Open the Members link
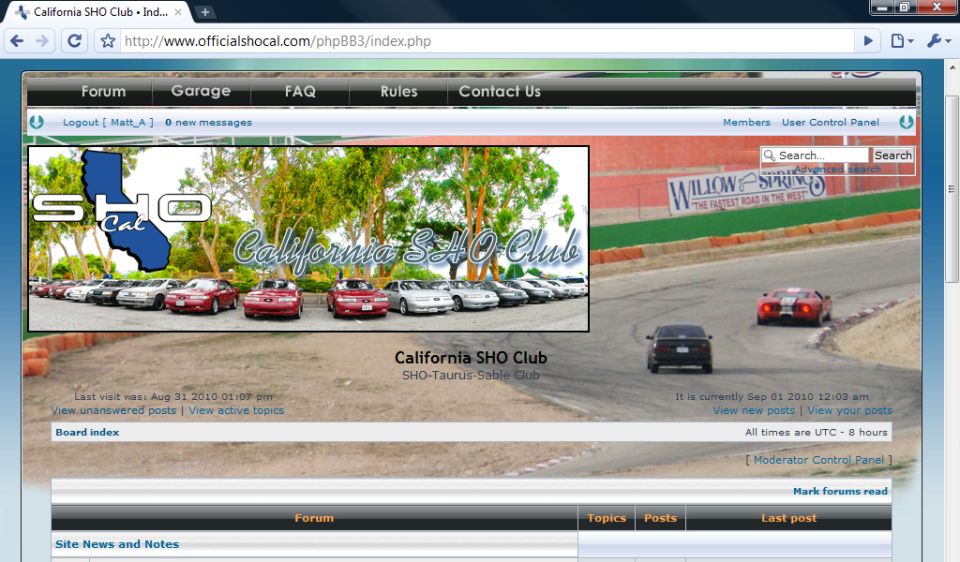 tap(746, 122)
